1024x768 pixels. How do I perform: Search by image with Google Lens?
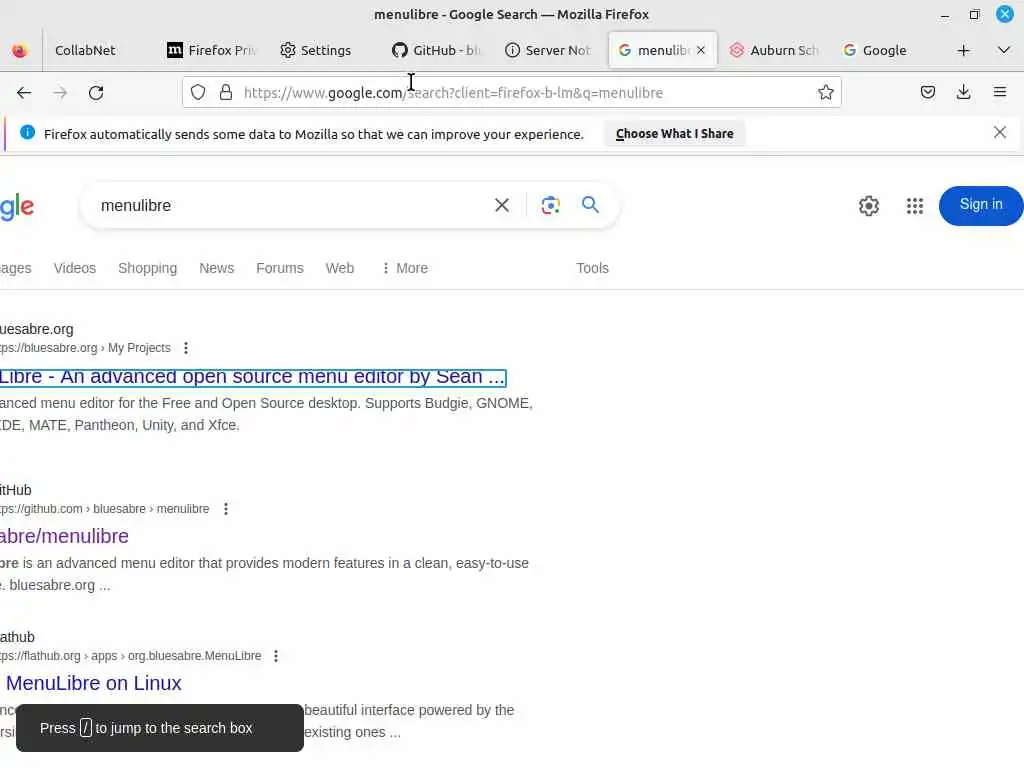551,205
